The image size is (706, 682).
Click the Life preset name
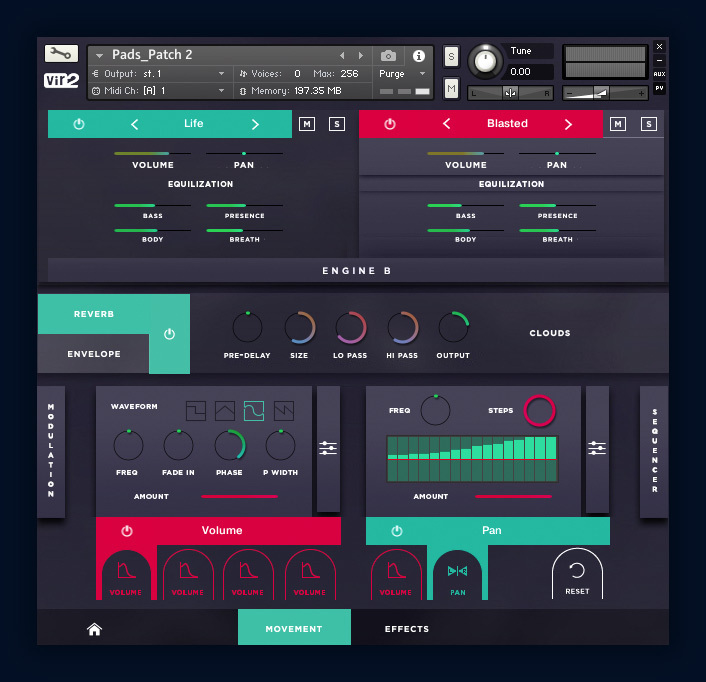click(194, 123)
